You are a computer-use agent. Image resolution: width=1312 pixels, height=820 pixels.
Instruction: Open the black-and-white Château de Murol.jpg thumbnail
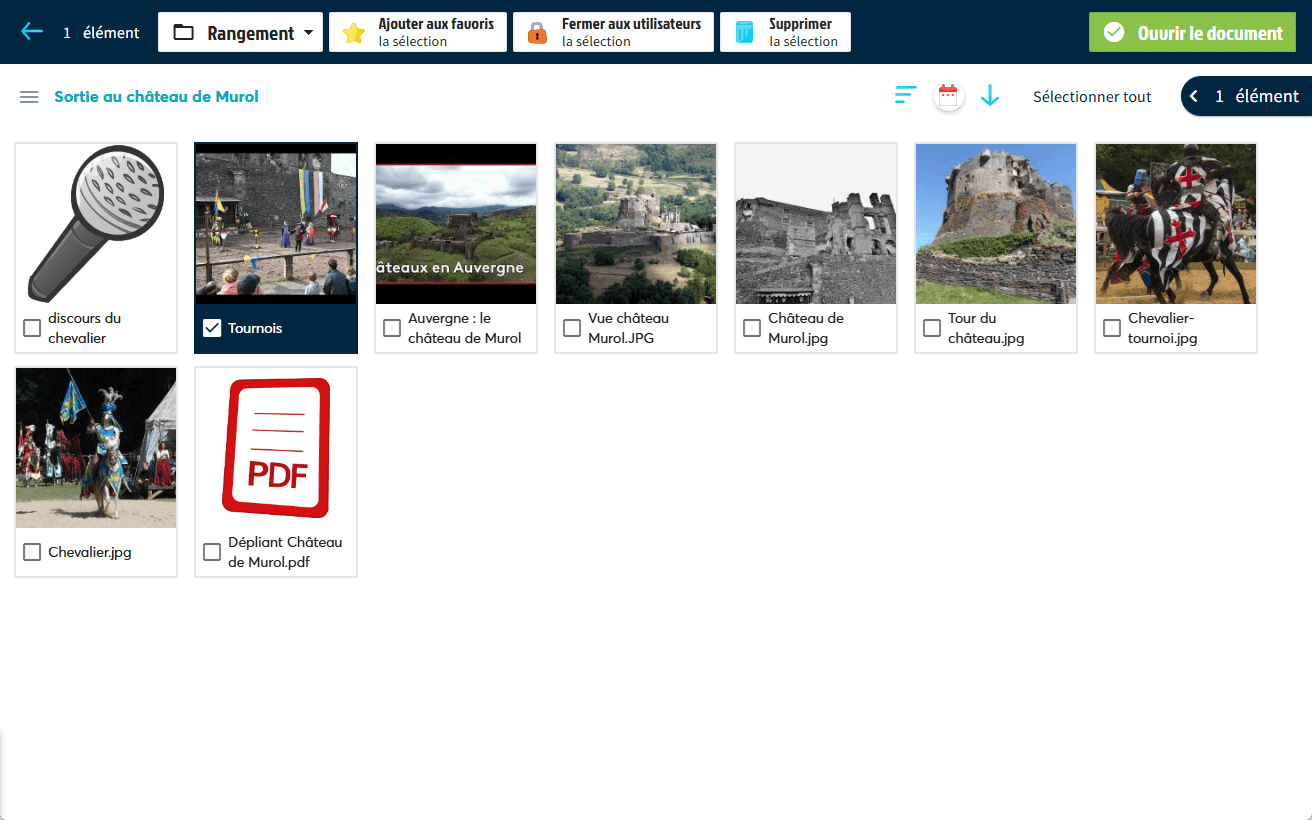click(816, 224)
